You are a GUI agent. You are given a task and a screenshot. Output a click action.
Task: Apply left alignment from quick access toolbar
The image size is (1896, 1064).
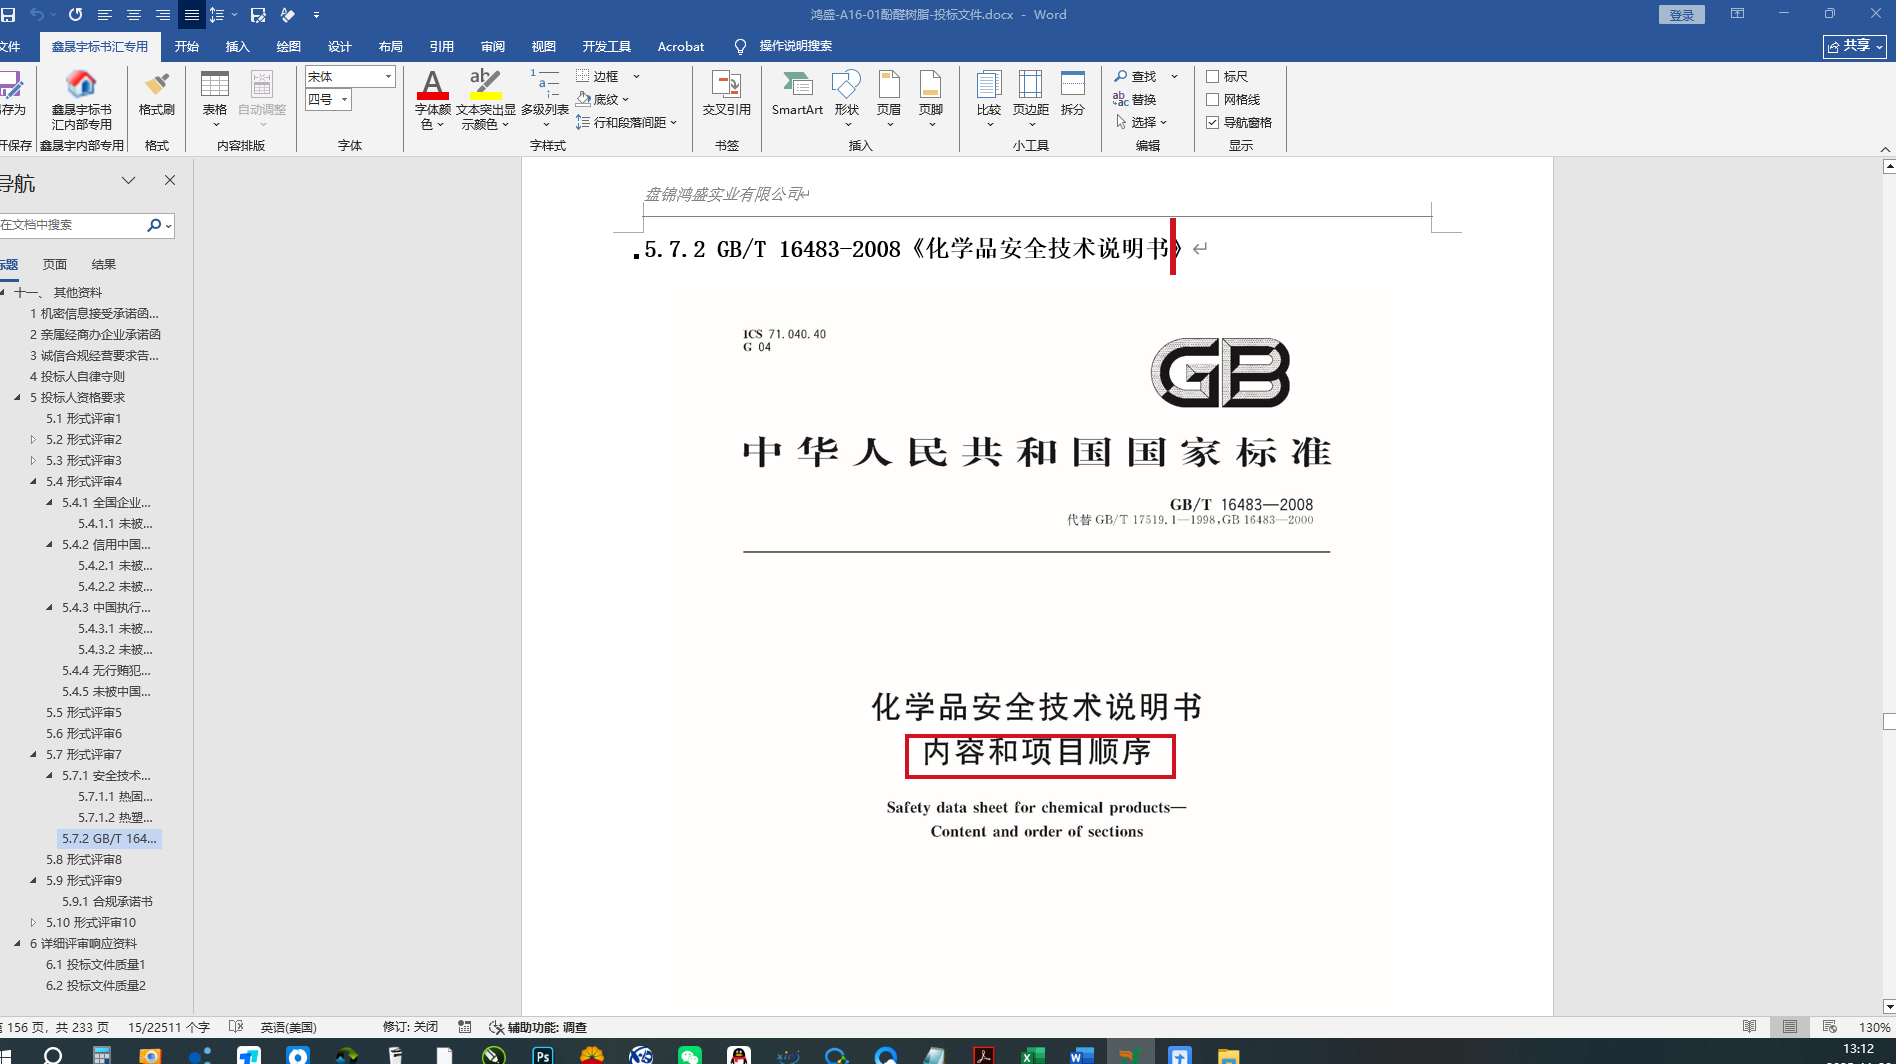tap(104, 15)
